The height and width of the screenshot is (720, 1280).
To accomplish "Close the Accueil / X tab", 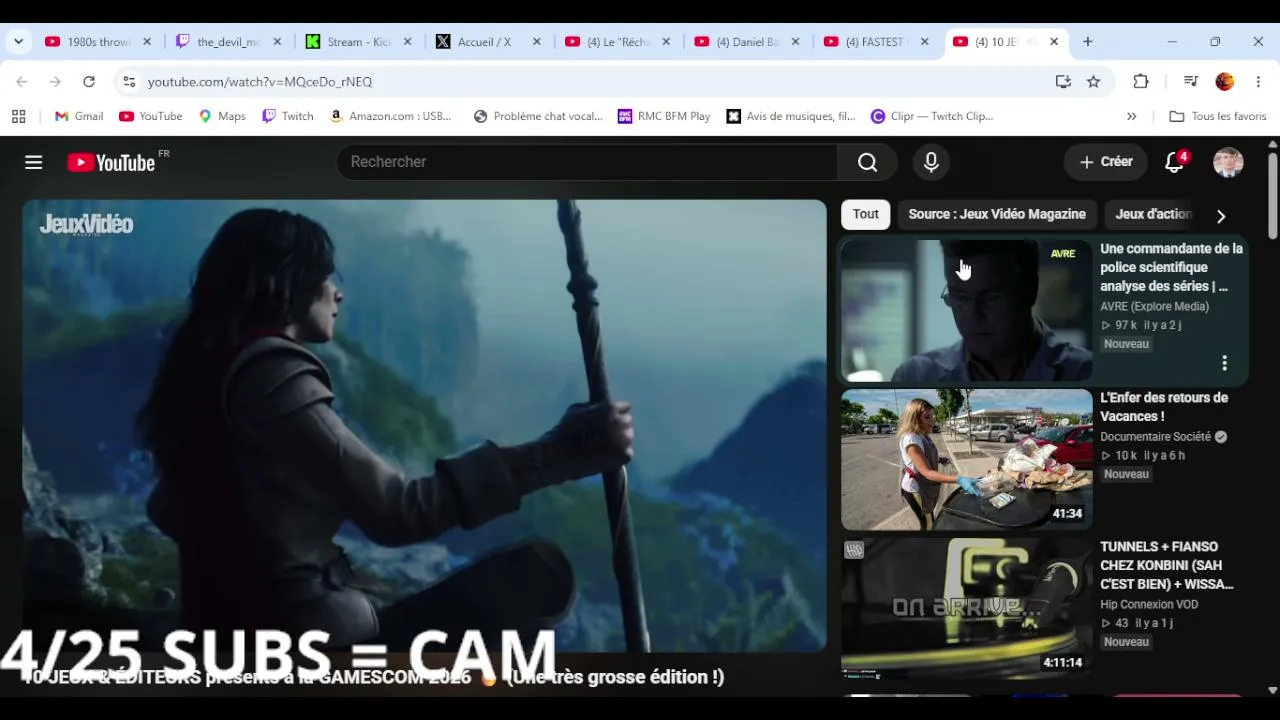I will pyautogui.click(x=537, y=42).
